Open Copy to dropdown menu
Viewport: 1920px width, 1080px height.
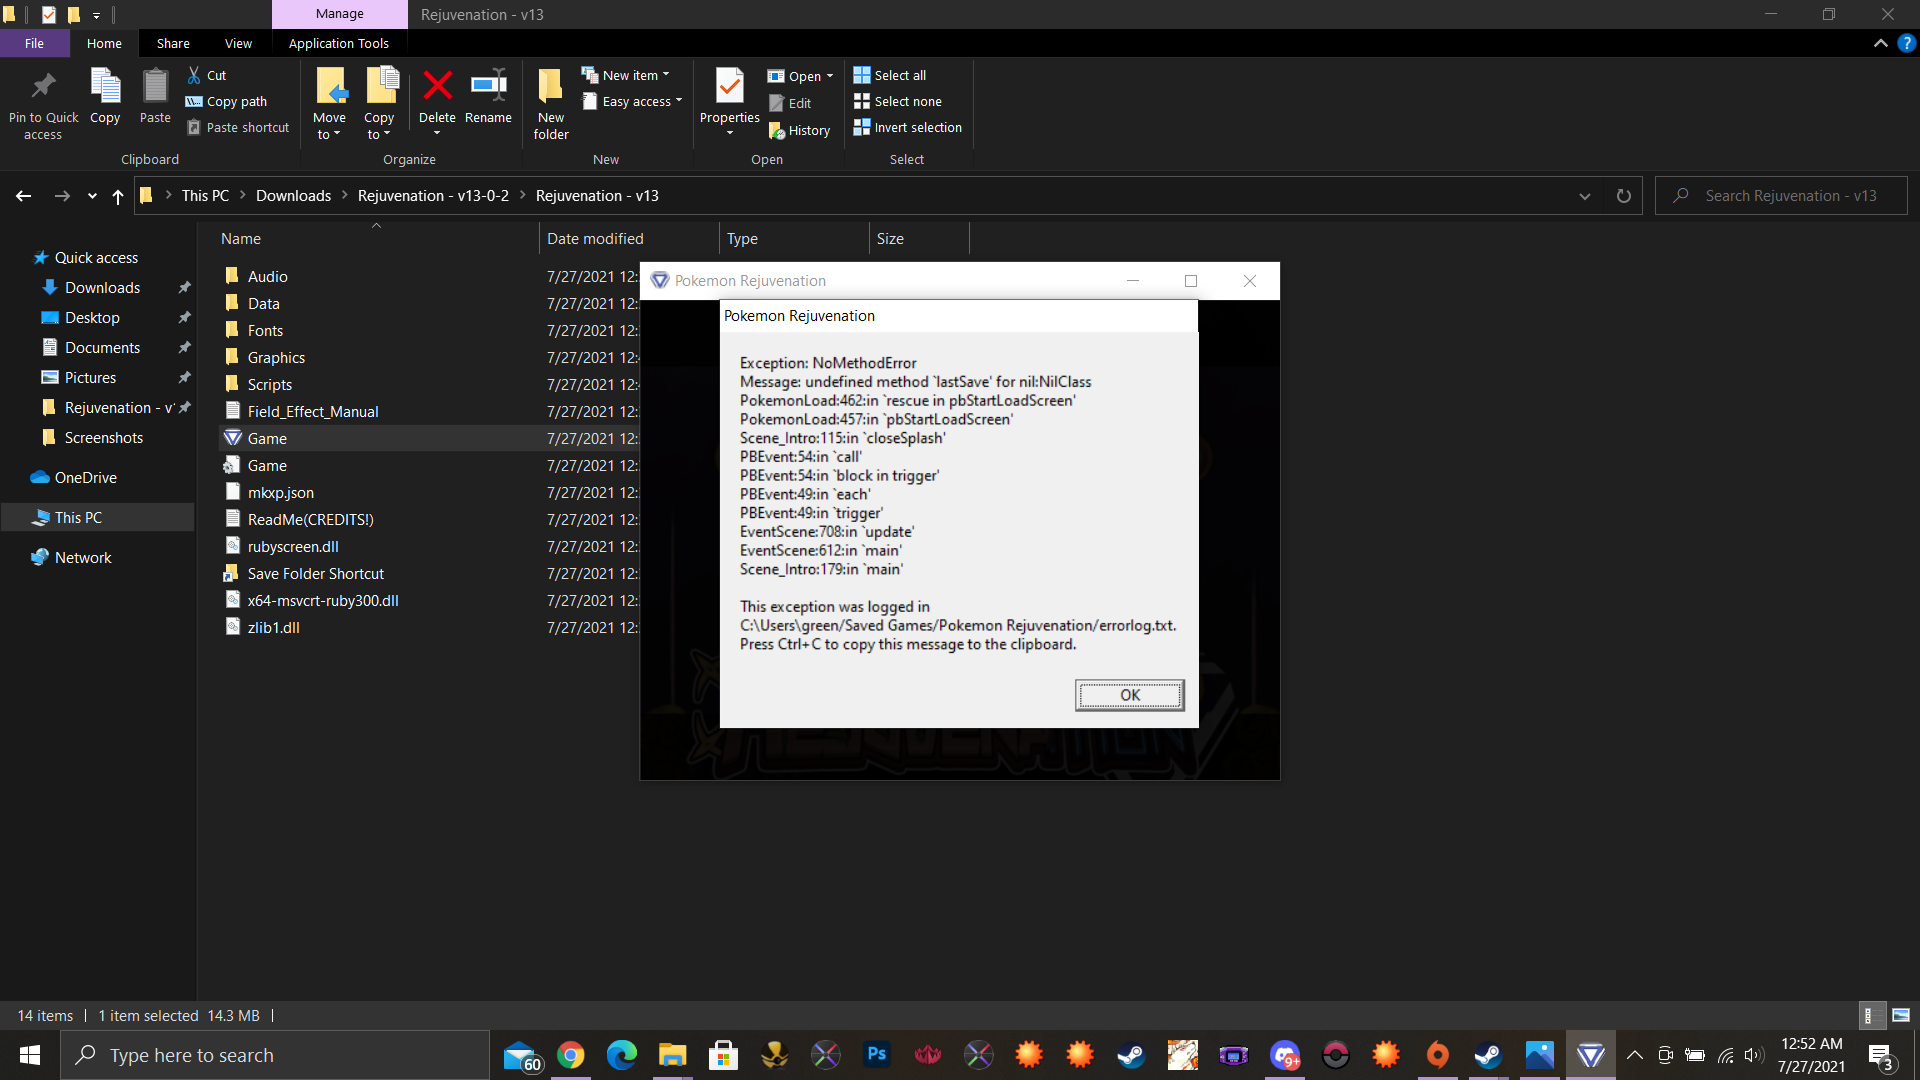click(x=379, y=126)
